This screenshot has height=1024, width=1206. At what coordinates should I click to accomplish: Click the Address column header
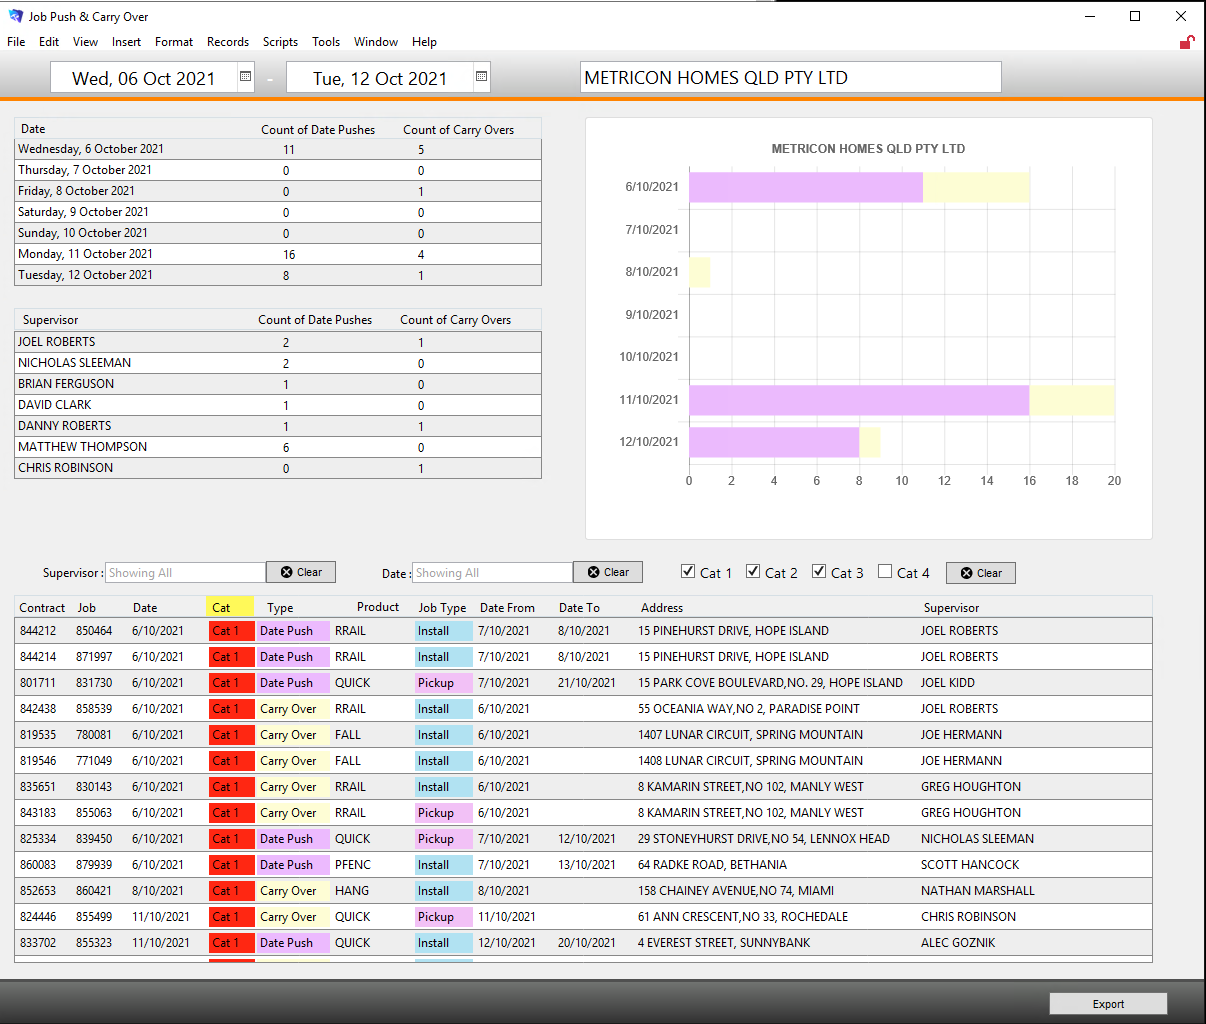662,607
